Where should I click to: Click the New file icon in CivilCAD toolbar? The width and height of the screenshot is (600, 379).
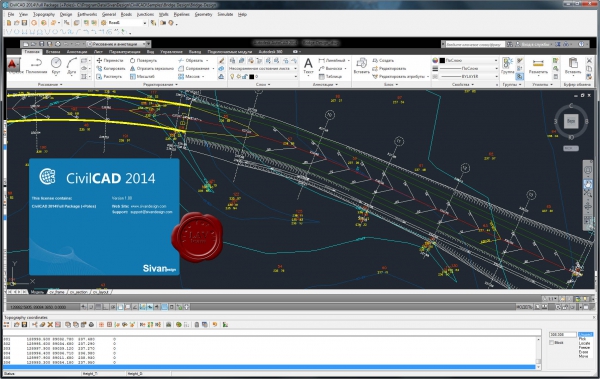pyautogui.click(x=9, y=23)
